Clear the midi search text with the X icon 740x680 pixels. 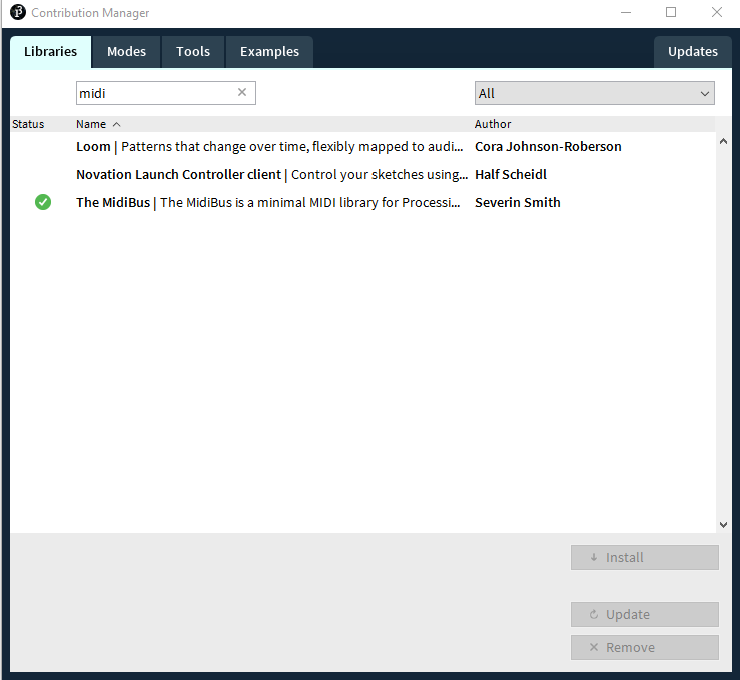pos(242,92)
